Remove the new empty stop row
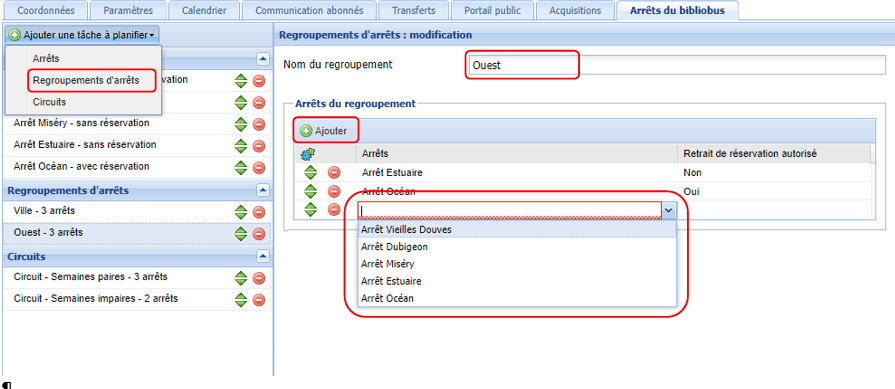The image size is (895, 389). point(334,209)
